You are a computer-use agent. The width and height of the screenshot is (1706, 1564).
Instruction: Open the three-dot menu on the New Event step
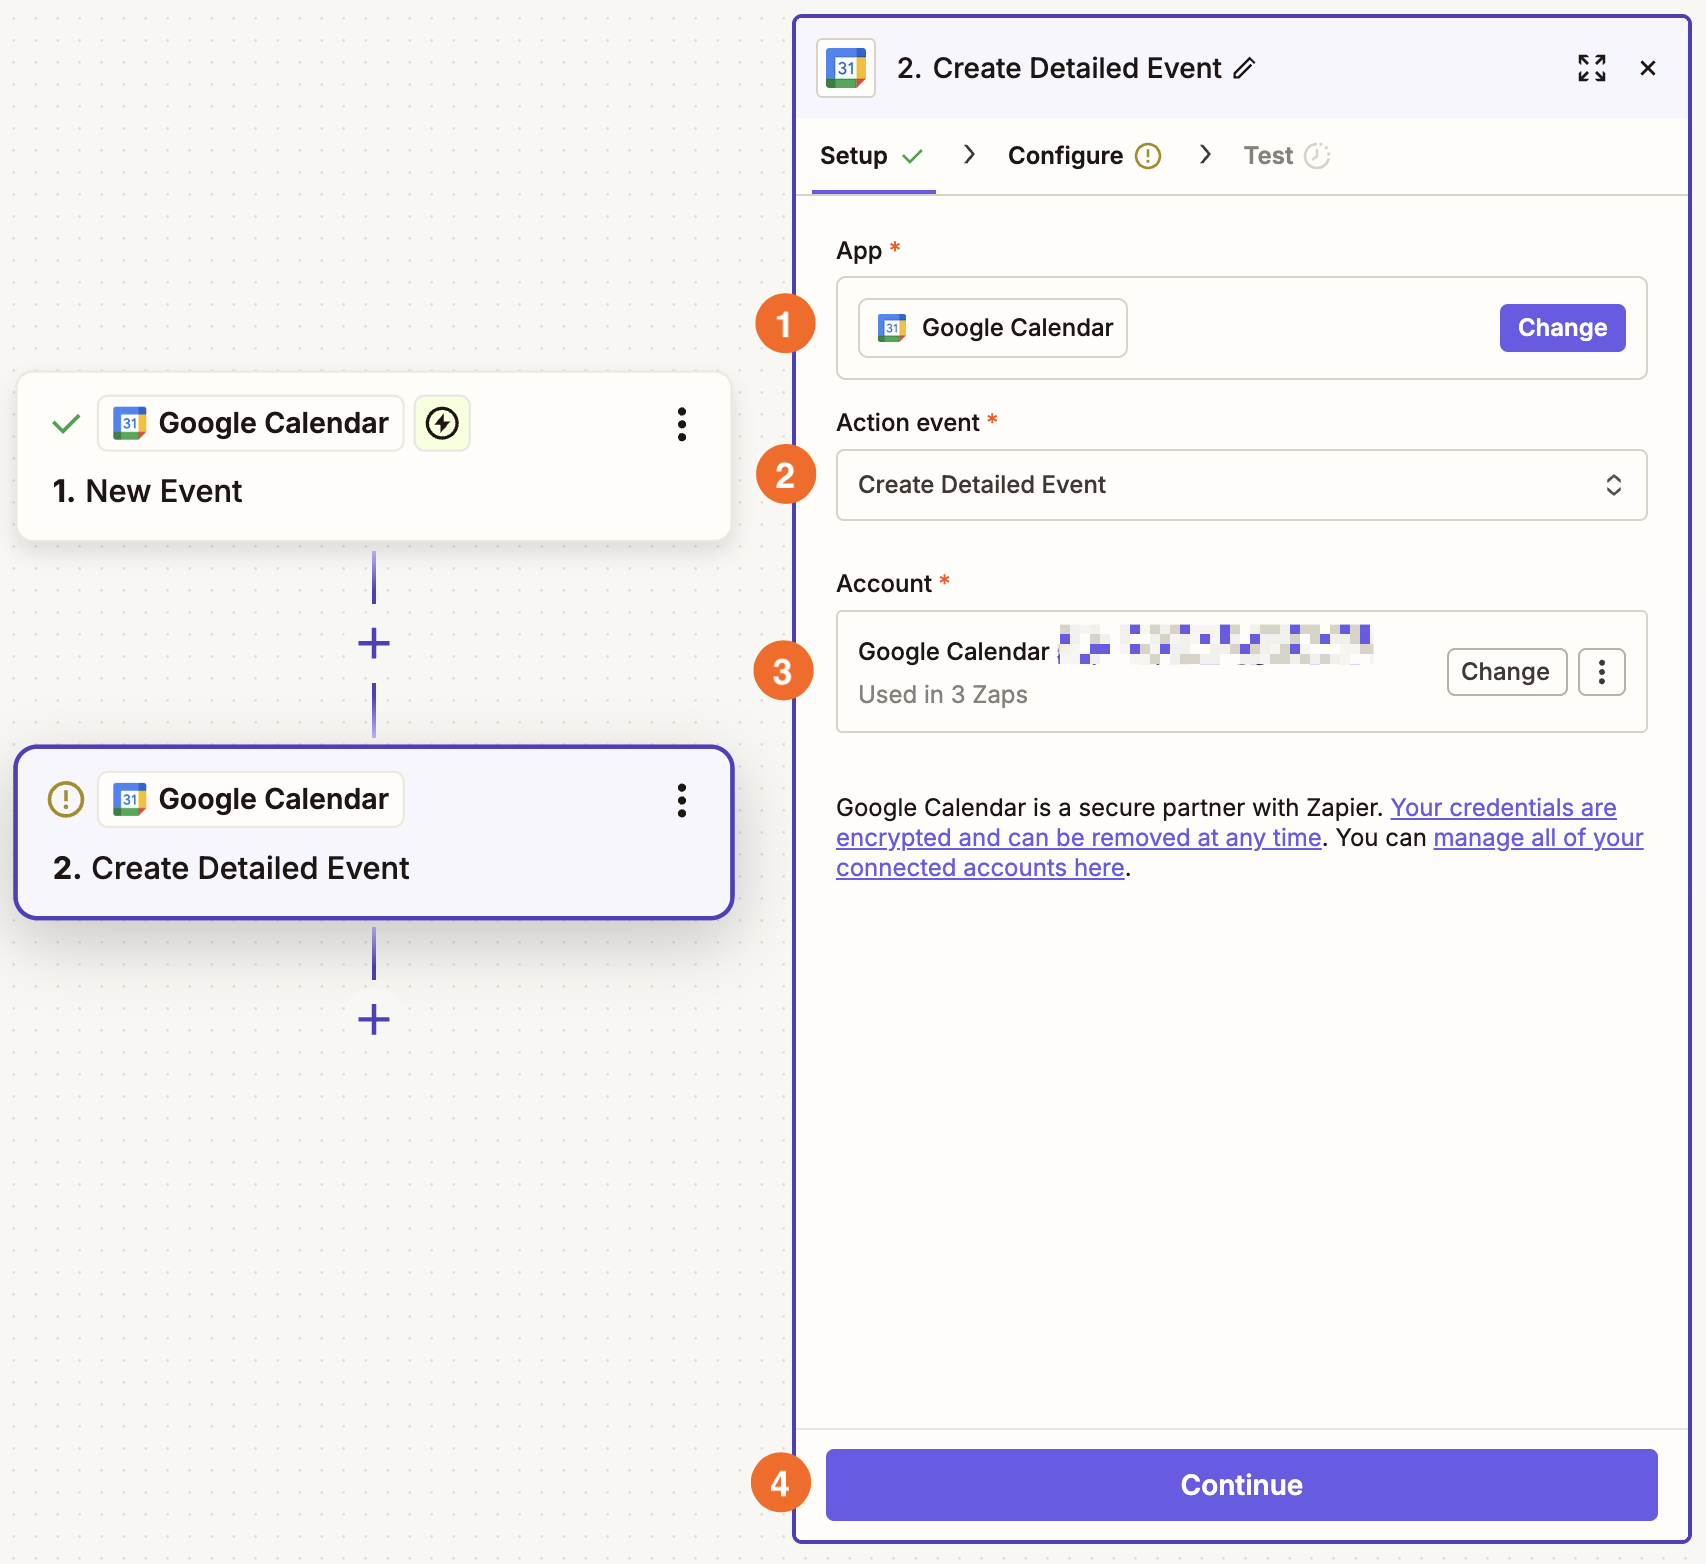coord(681,425)
